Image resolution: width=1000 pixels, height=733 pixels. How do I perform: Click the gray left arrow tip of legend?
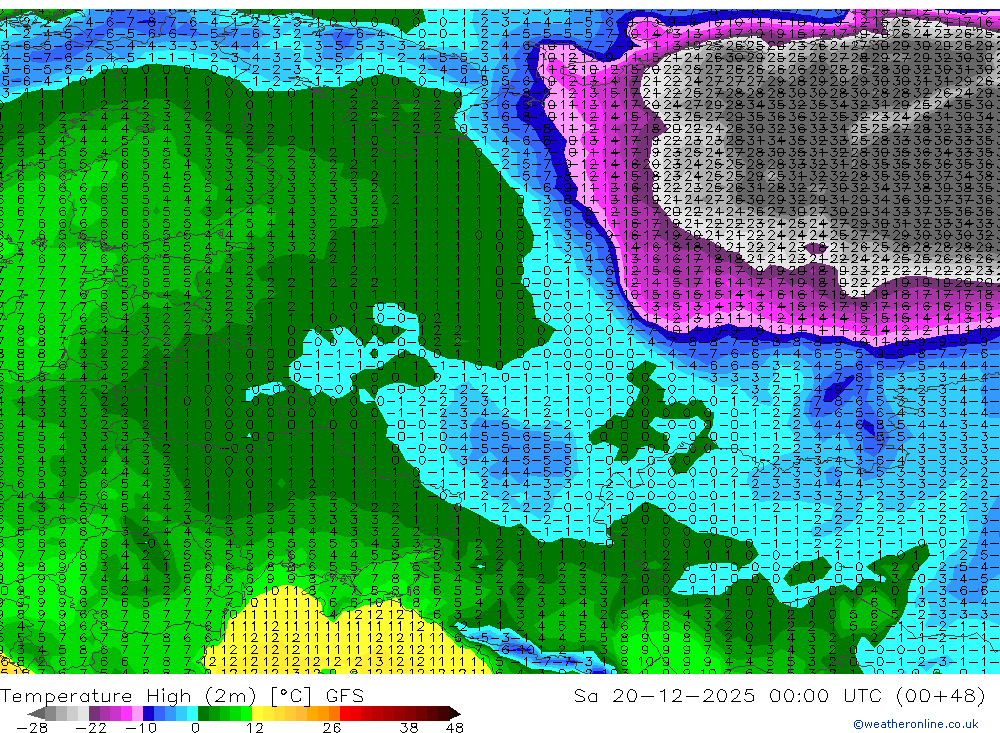pos(36,714)
